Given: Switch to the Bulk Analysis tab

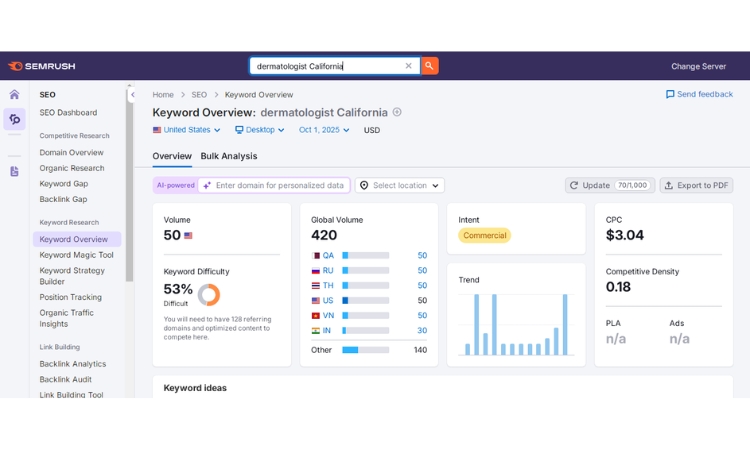Looking at the screenshot, I should click(x=229, y=156).
